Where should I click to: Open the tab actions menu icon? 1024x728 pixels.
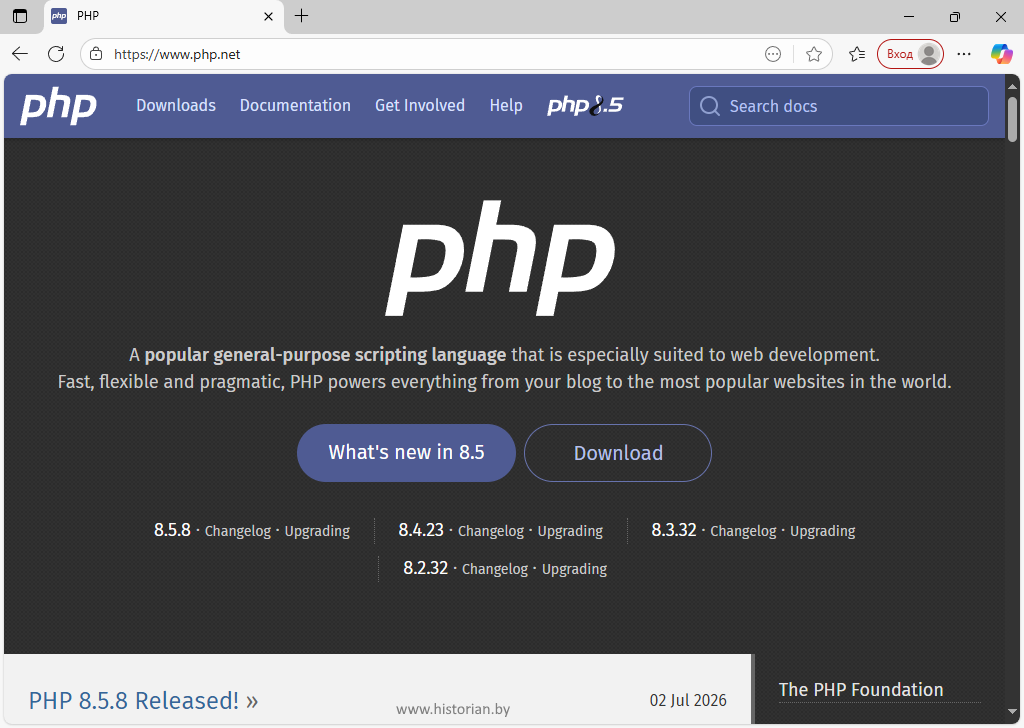[x=20, y=16]
